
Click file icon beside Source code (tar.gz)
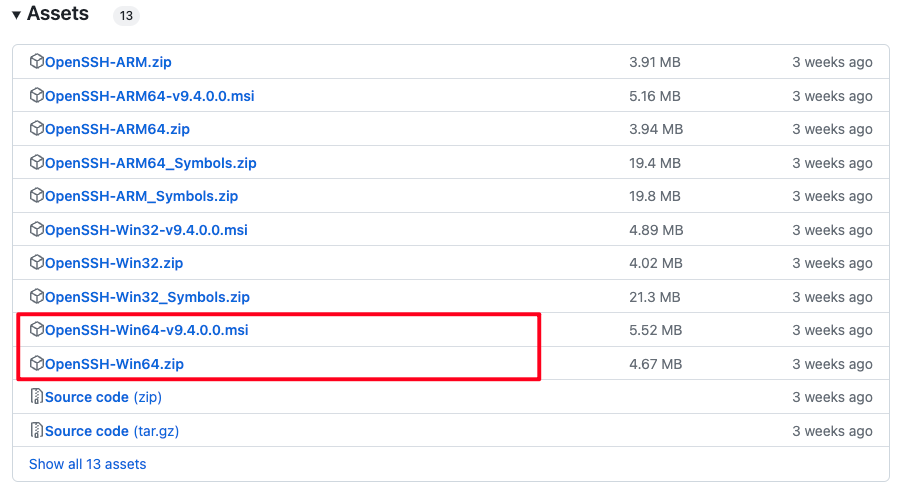coord(37,430)
